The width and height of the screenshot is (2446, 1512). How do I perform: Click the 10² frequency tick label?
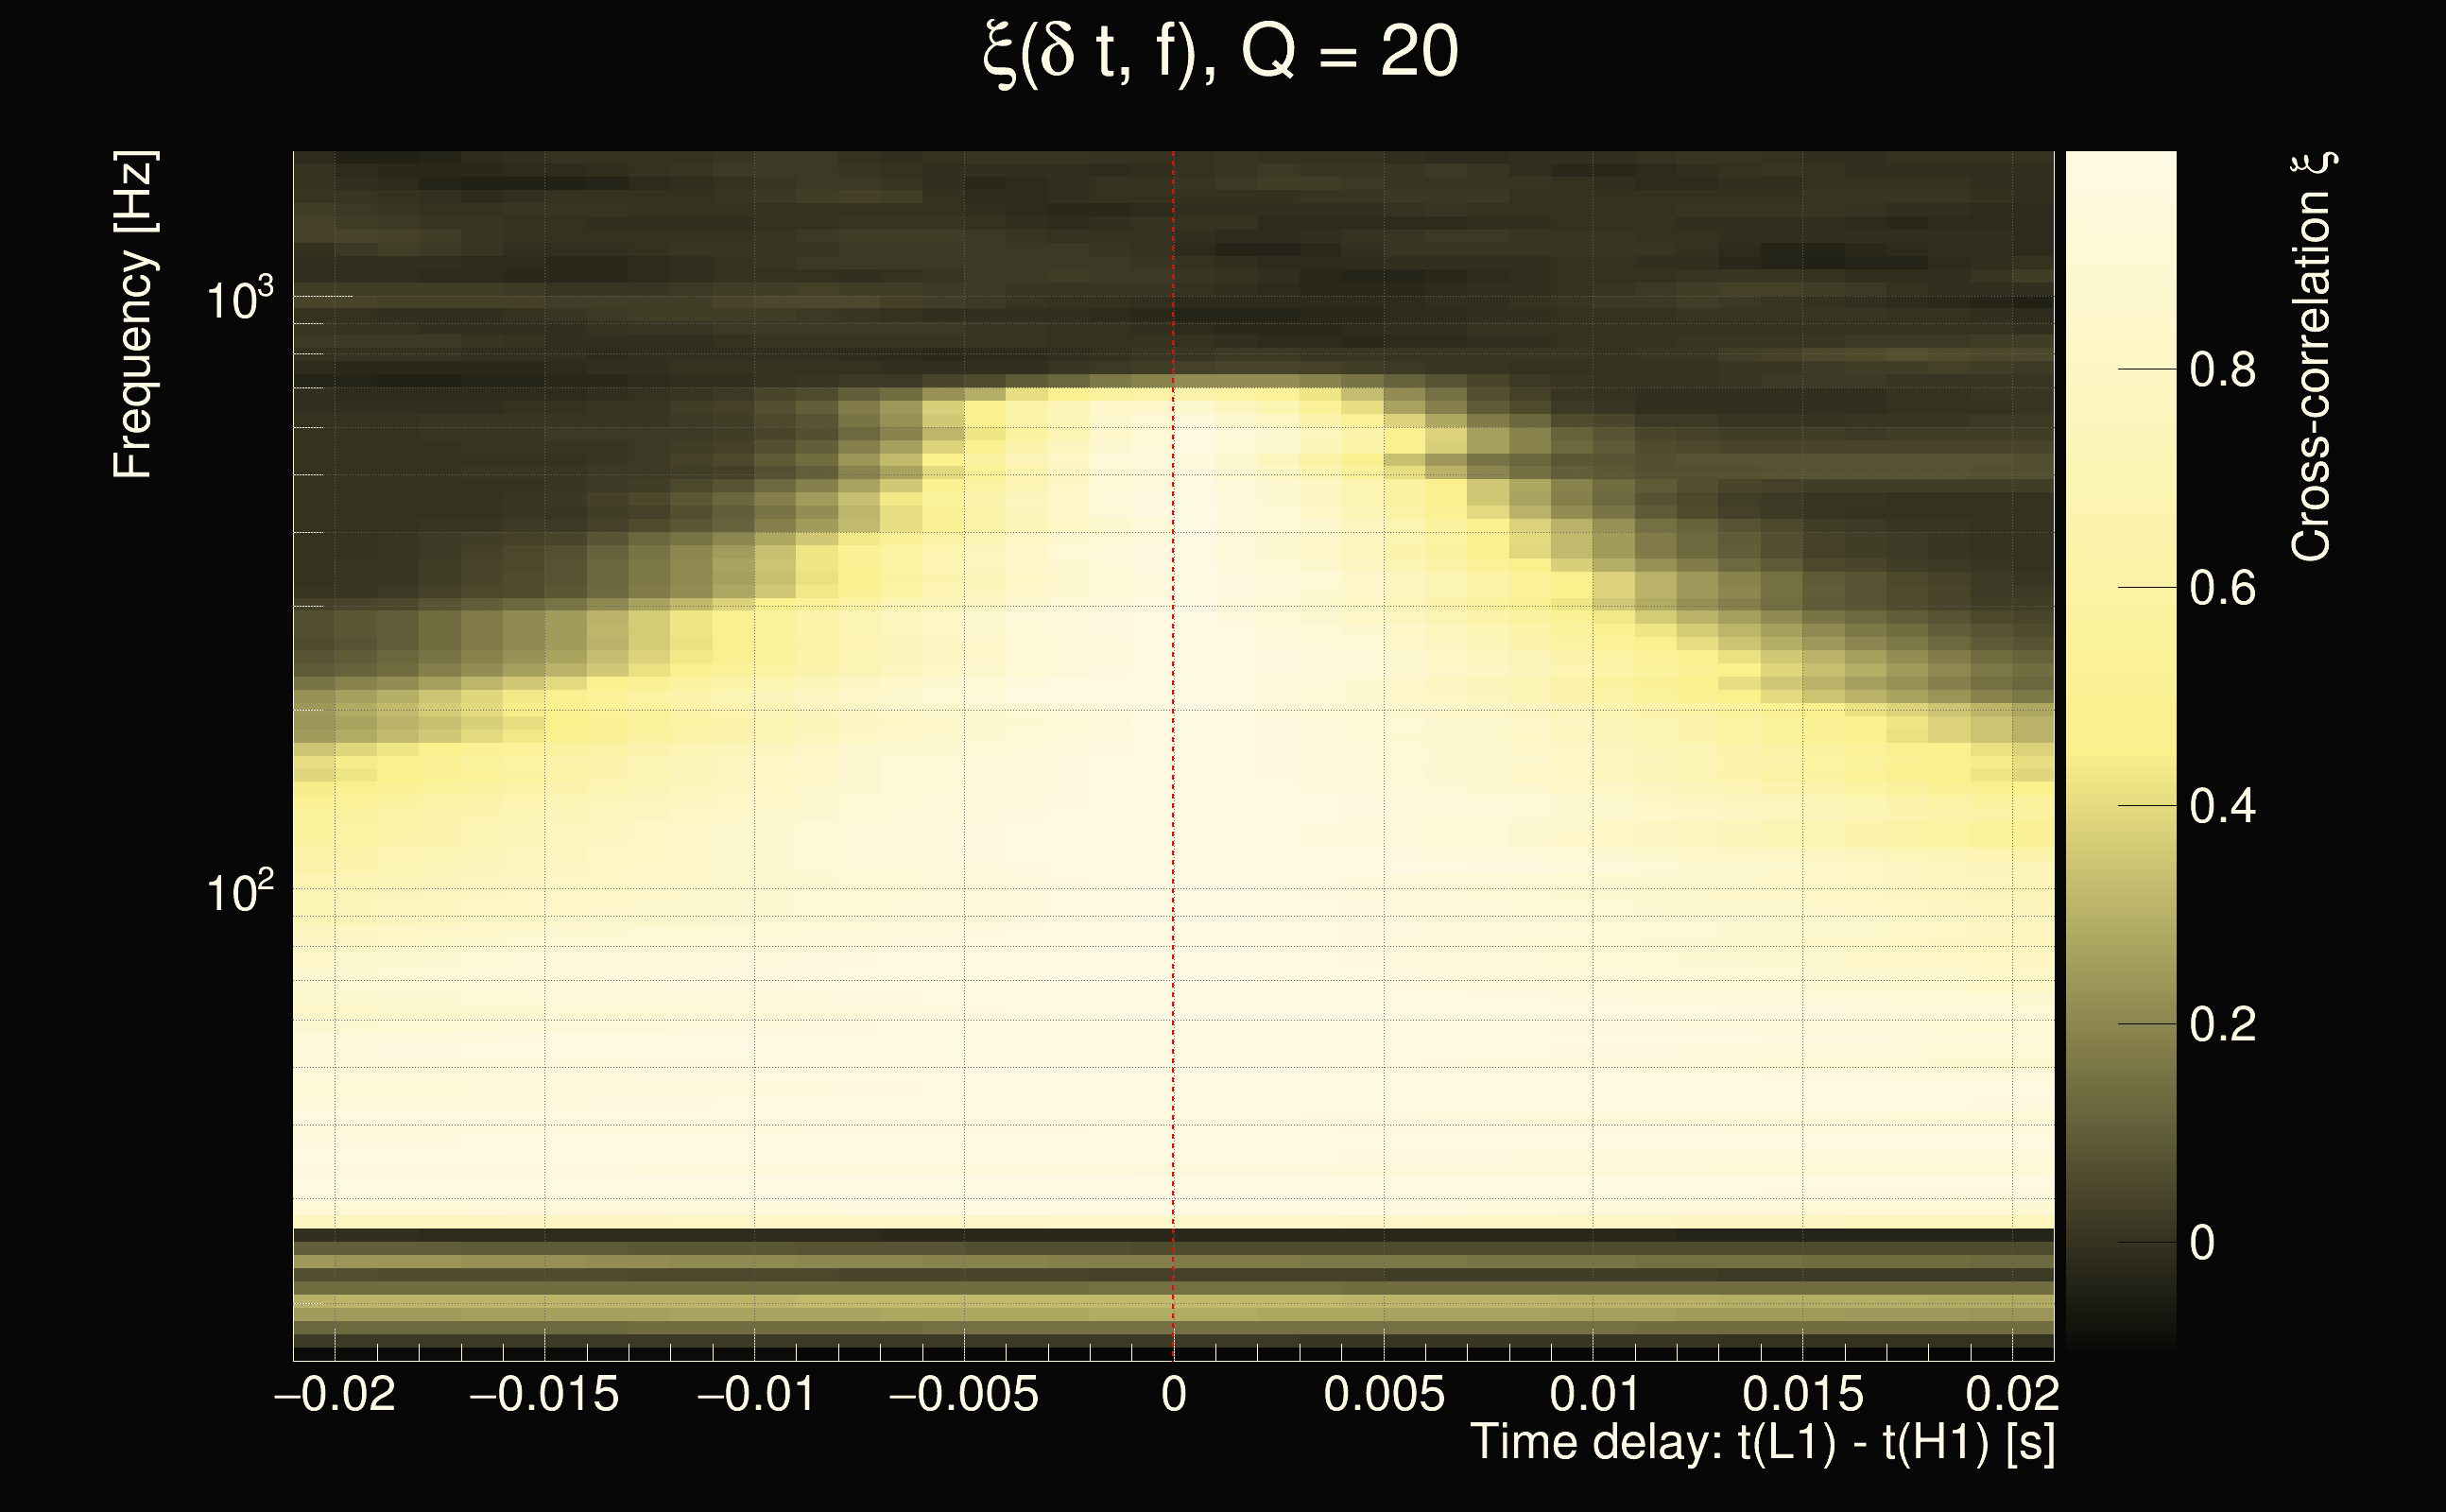(238, 890)
